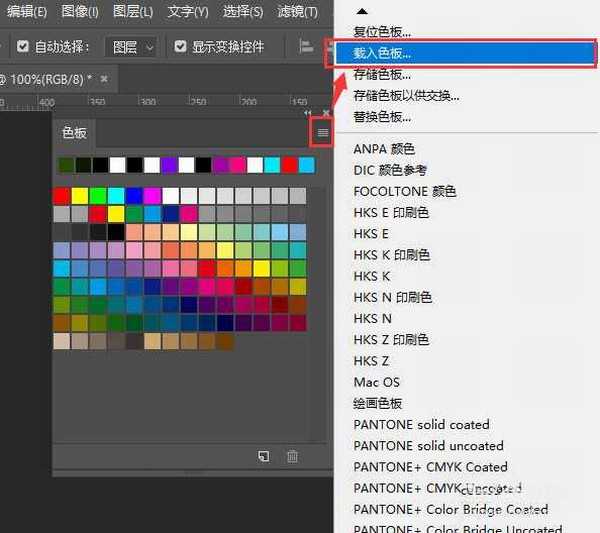The image size is (600, 533).
Task: Choose 载入色板... from the menu
Action: (382, 53)
